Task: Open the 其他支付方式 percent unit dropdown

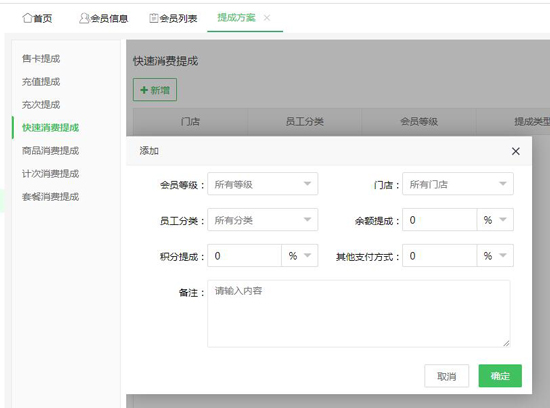Action: coord(495,255)
